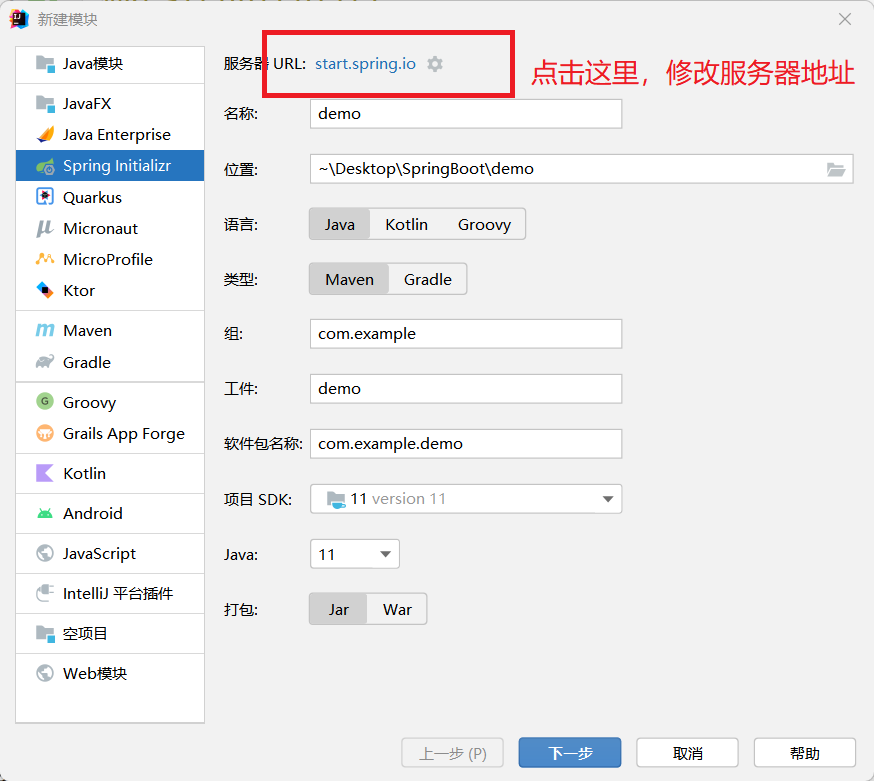Select the Maven generator entry
Viewport: 874px width, 781px height.
click(110, 331)
